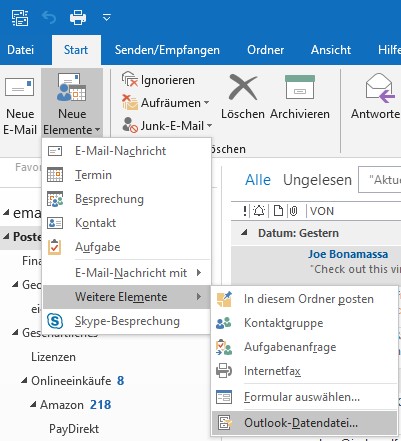Filter by Ungelesen messages
This screenshot has height=441, width=401.
[x=317, y=180]
